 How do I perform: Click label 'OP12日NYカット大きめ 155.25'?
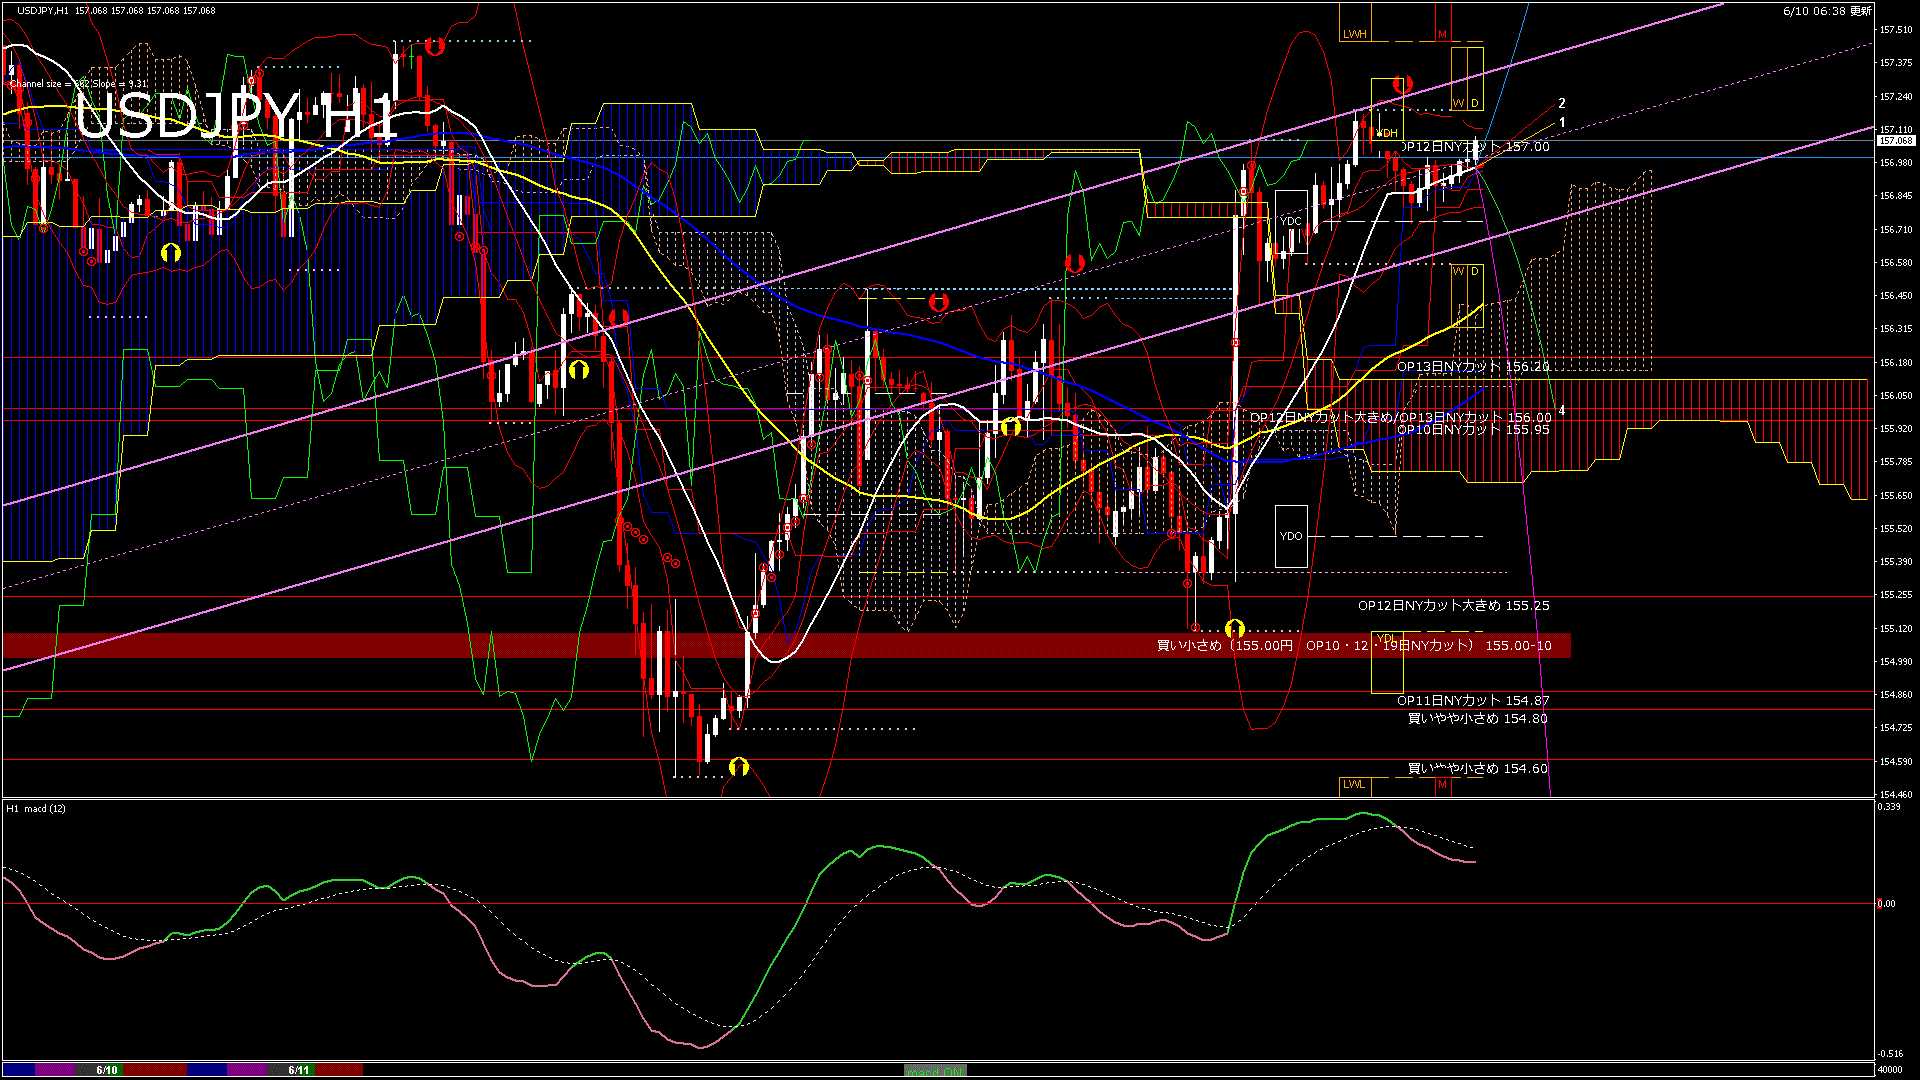(x=1453, y=605)
